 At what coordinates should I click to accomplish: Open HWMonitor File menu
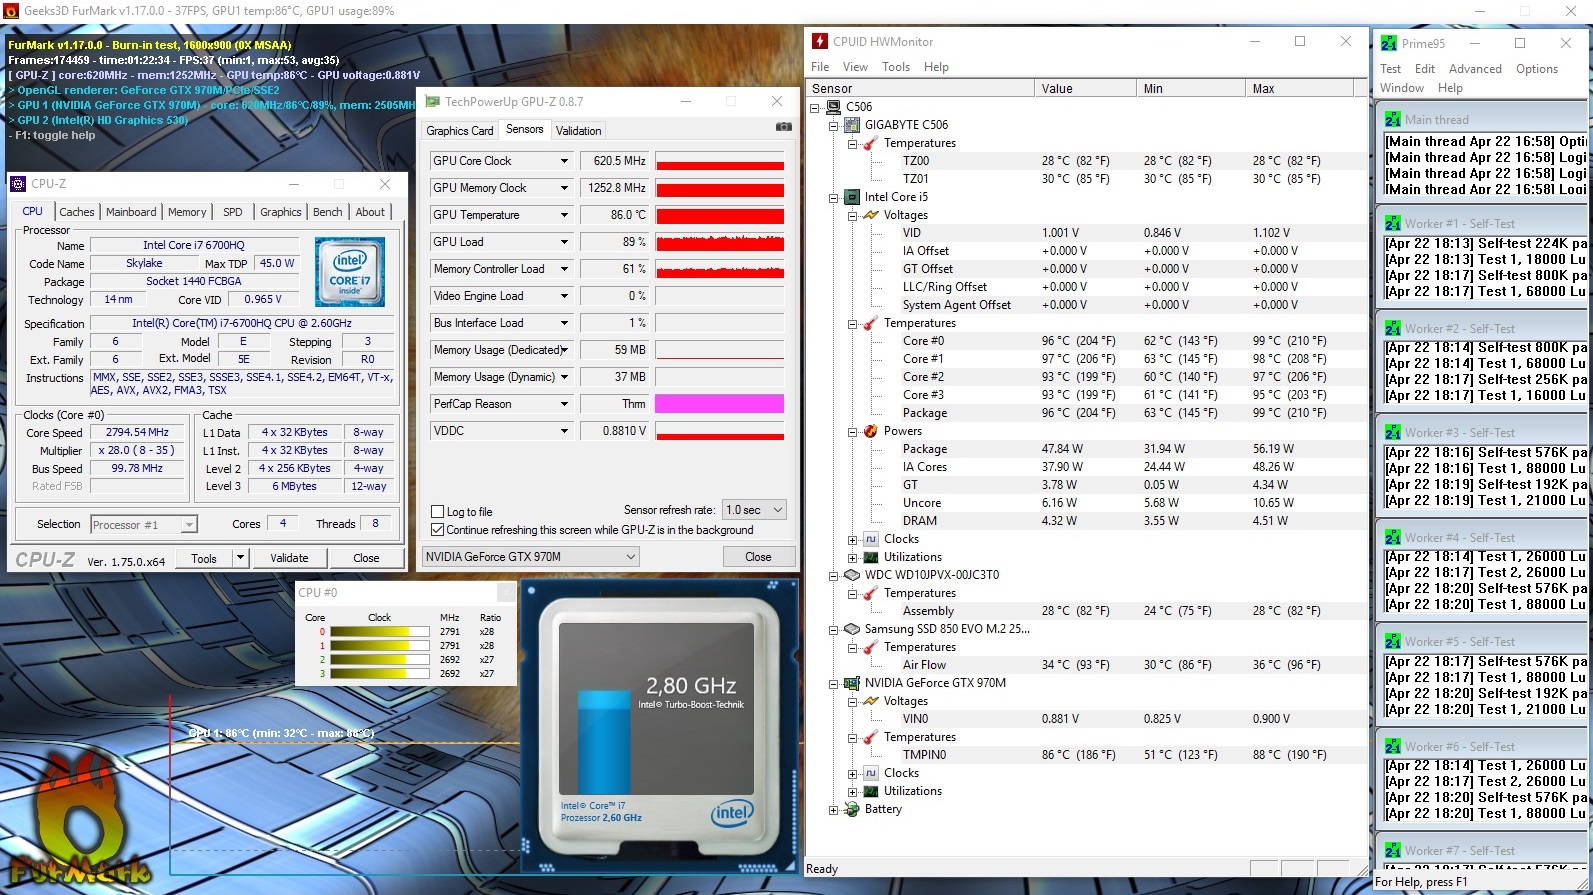pyautogui.click(x=820, y=67)
